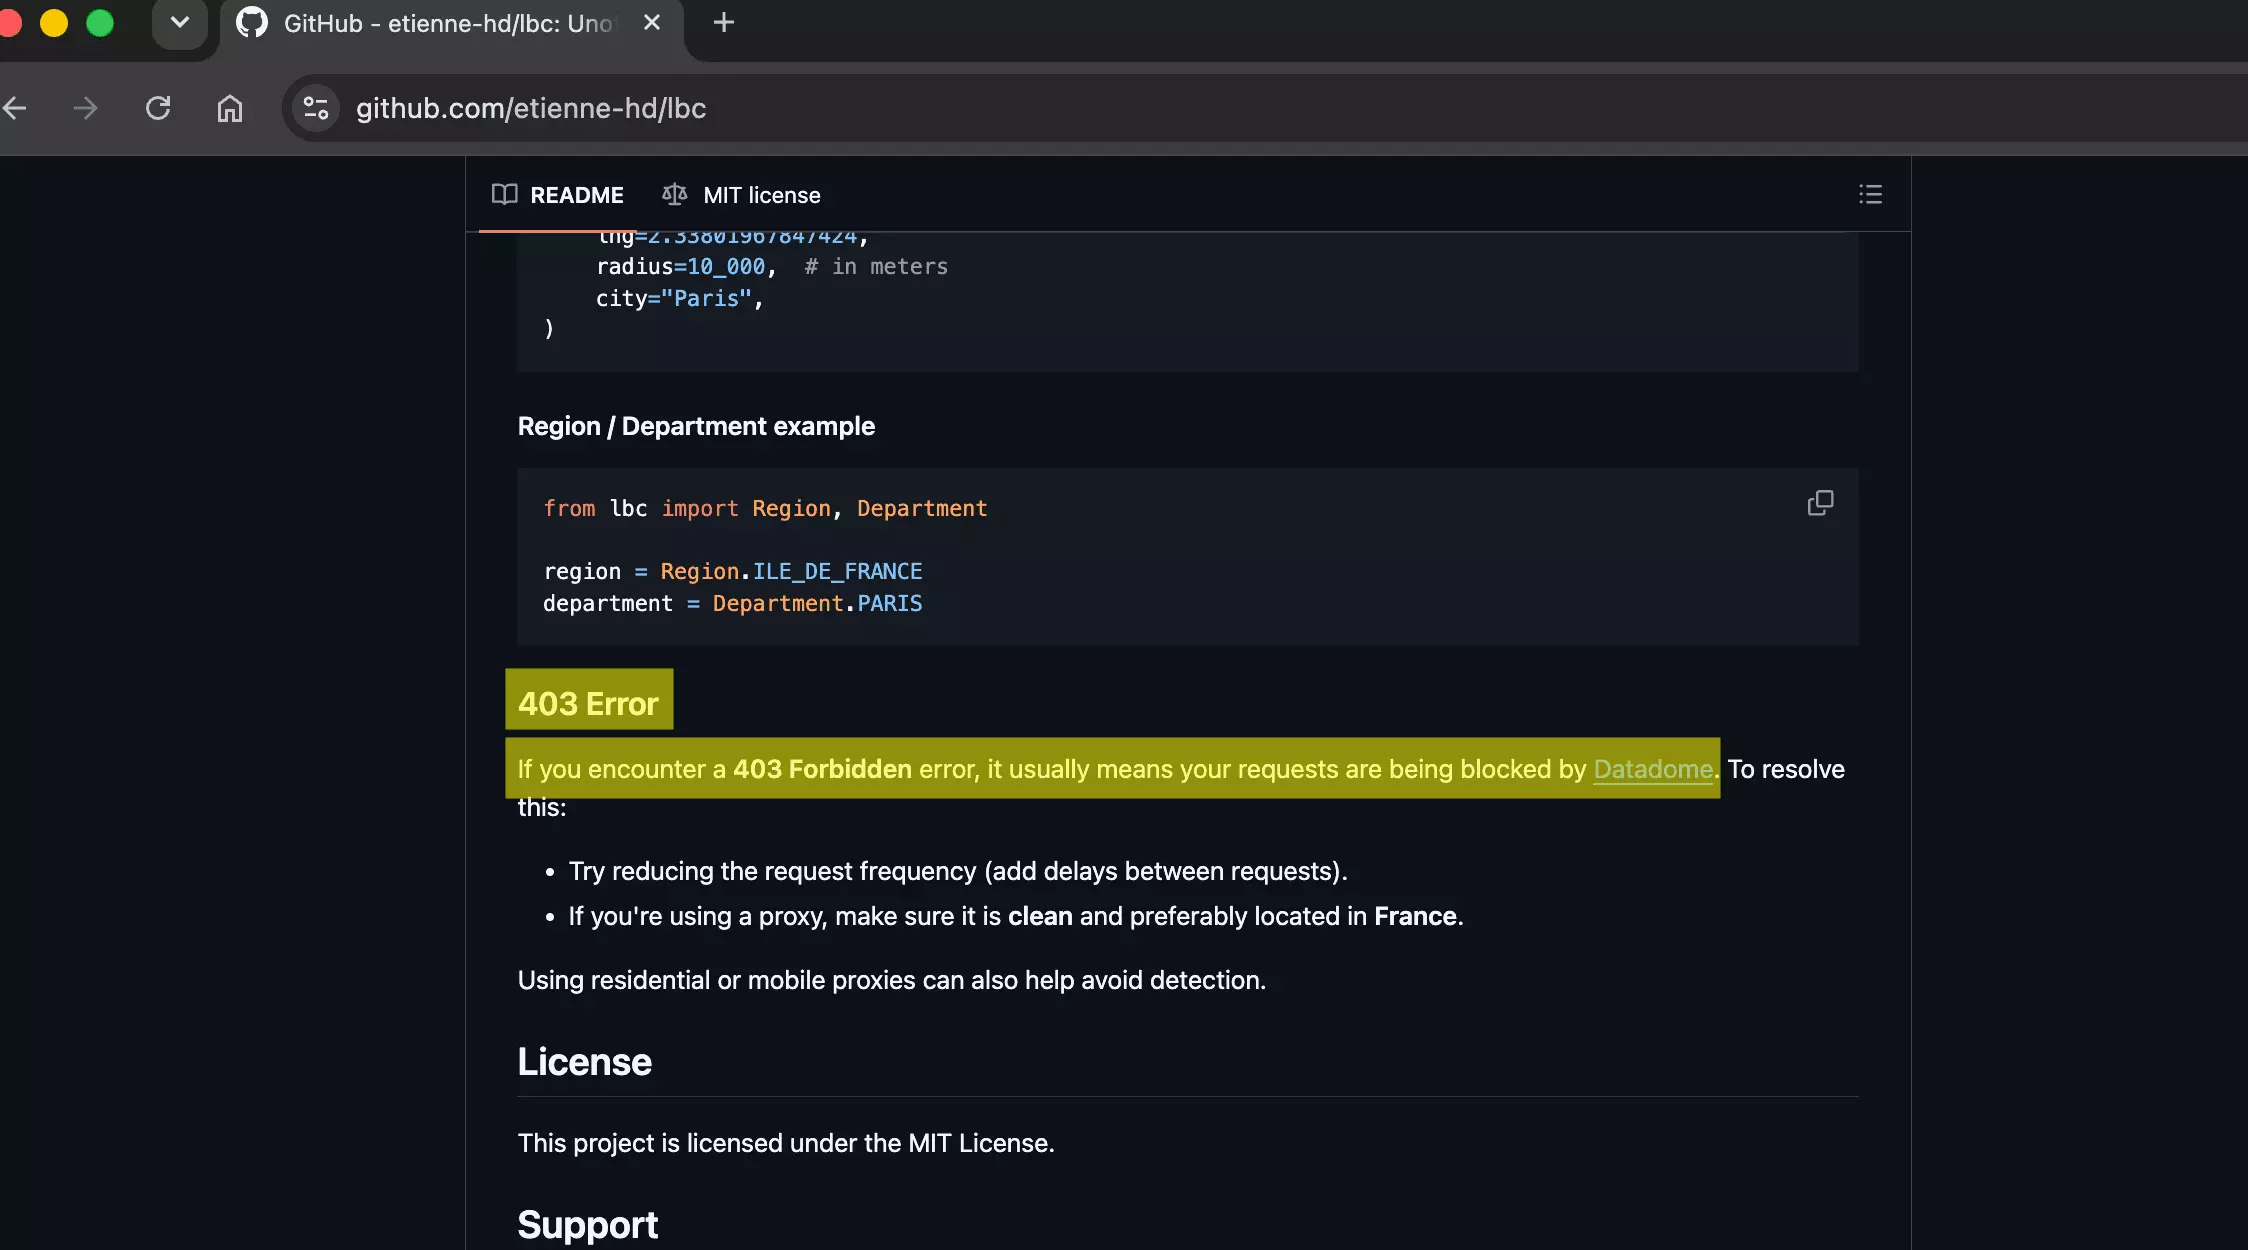Click the License heading
Image resolution: width=2248 pixels, height=1250 pixels.
(x=585, y=1062)
